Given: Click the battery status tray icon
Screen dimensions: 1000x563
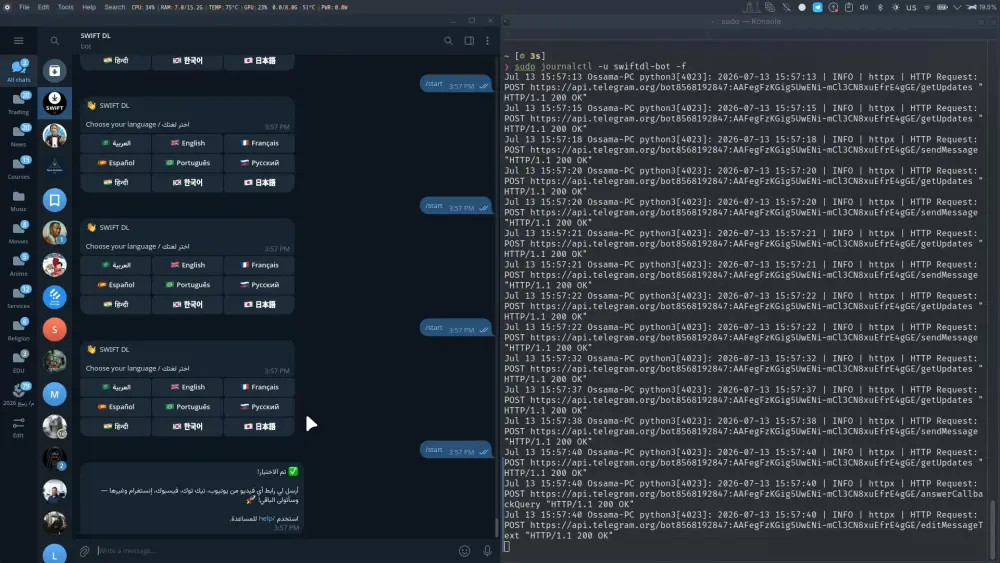Looking at the screenshot, I should coord(942,7).
